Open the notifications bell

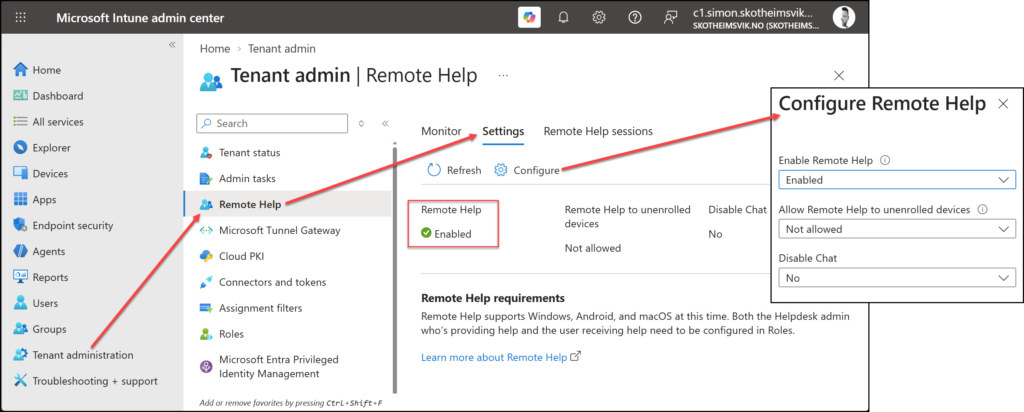[x=564, y=18]
